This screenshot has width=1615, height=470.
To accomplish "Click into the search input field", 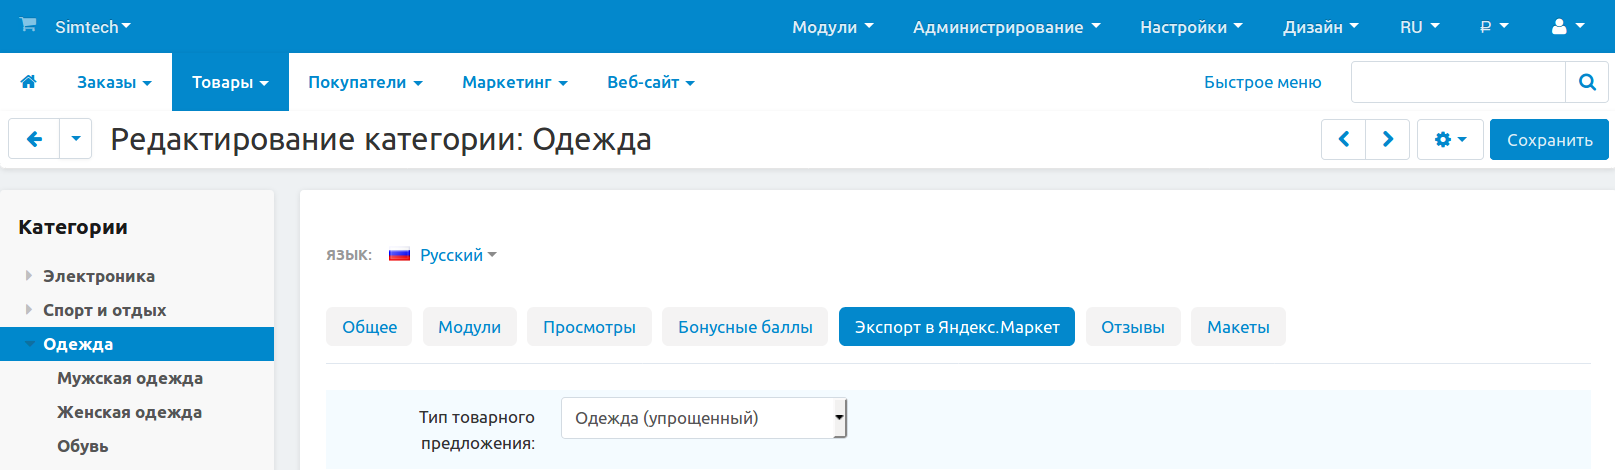I will [1457, 82].
